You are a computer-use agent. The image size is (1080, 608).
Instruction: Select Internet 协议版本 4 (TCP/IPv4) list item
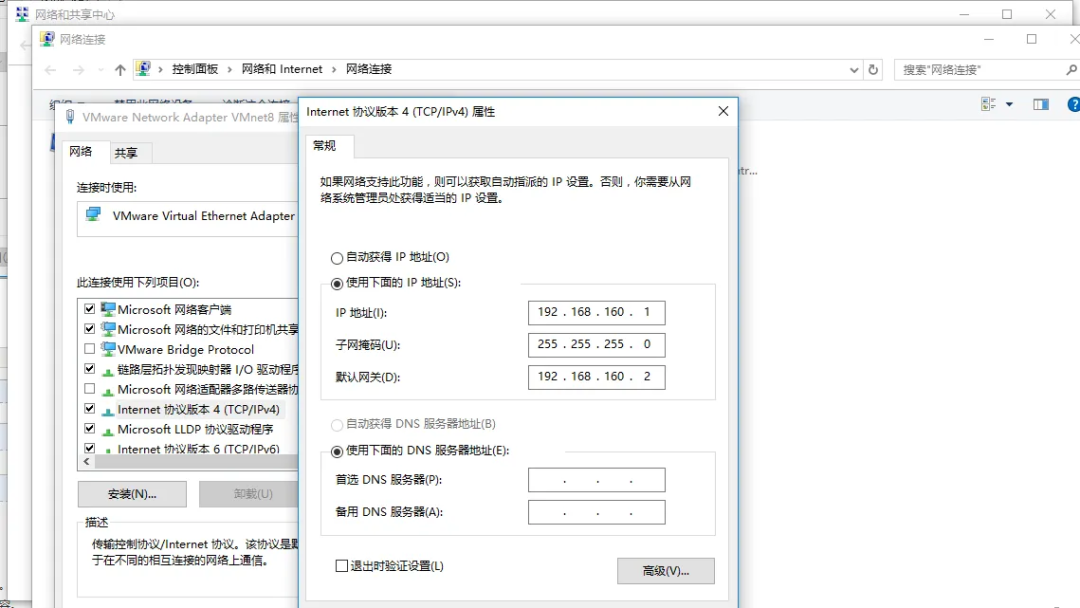point(198,409)
